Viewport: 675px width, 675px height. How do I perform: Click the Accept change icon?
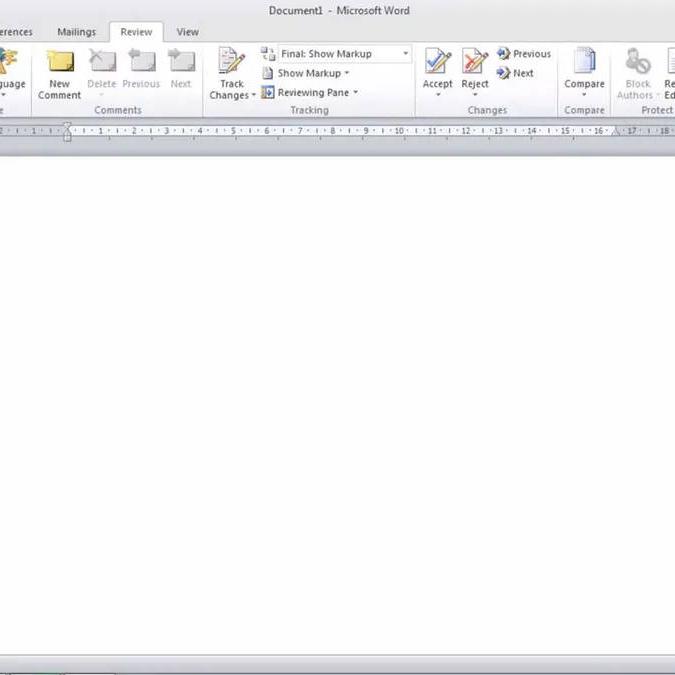(x=438, y=61)
